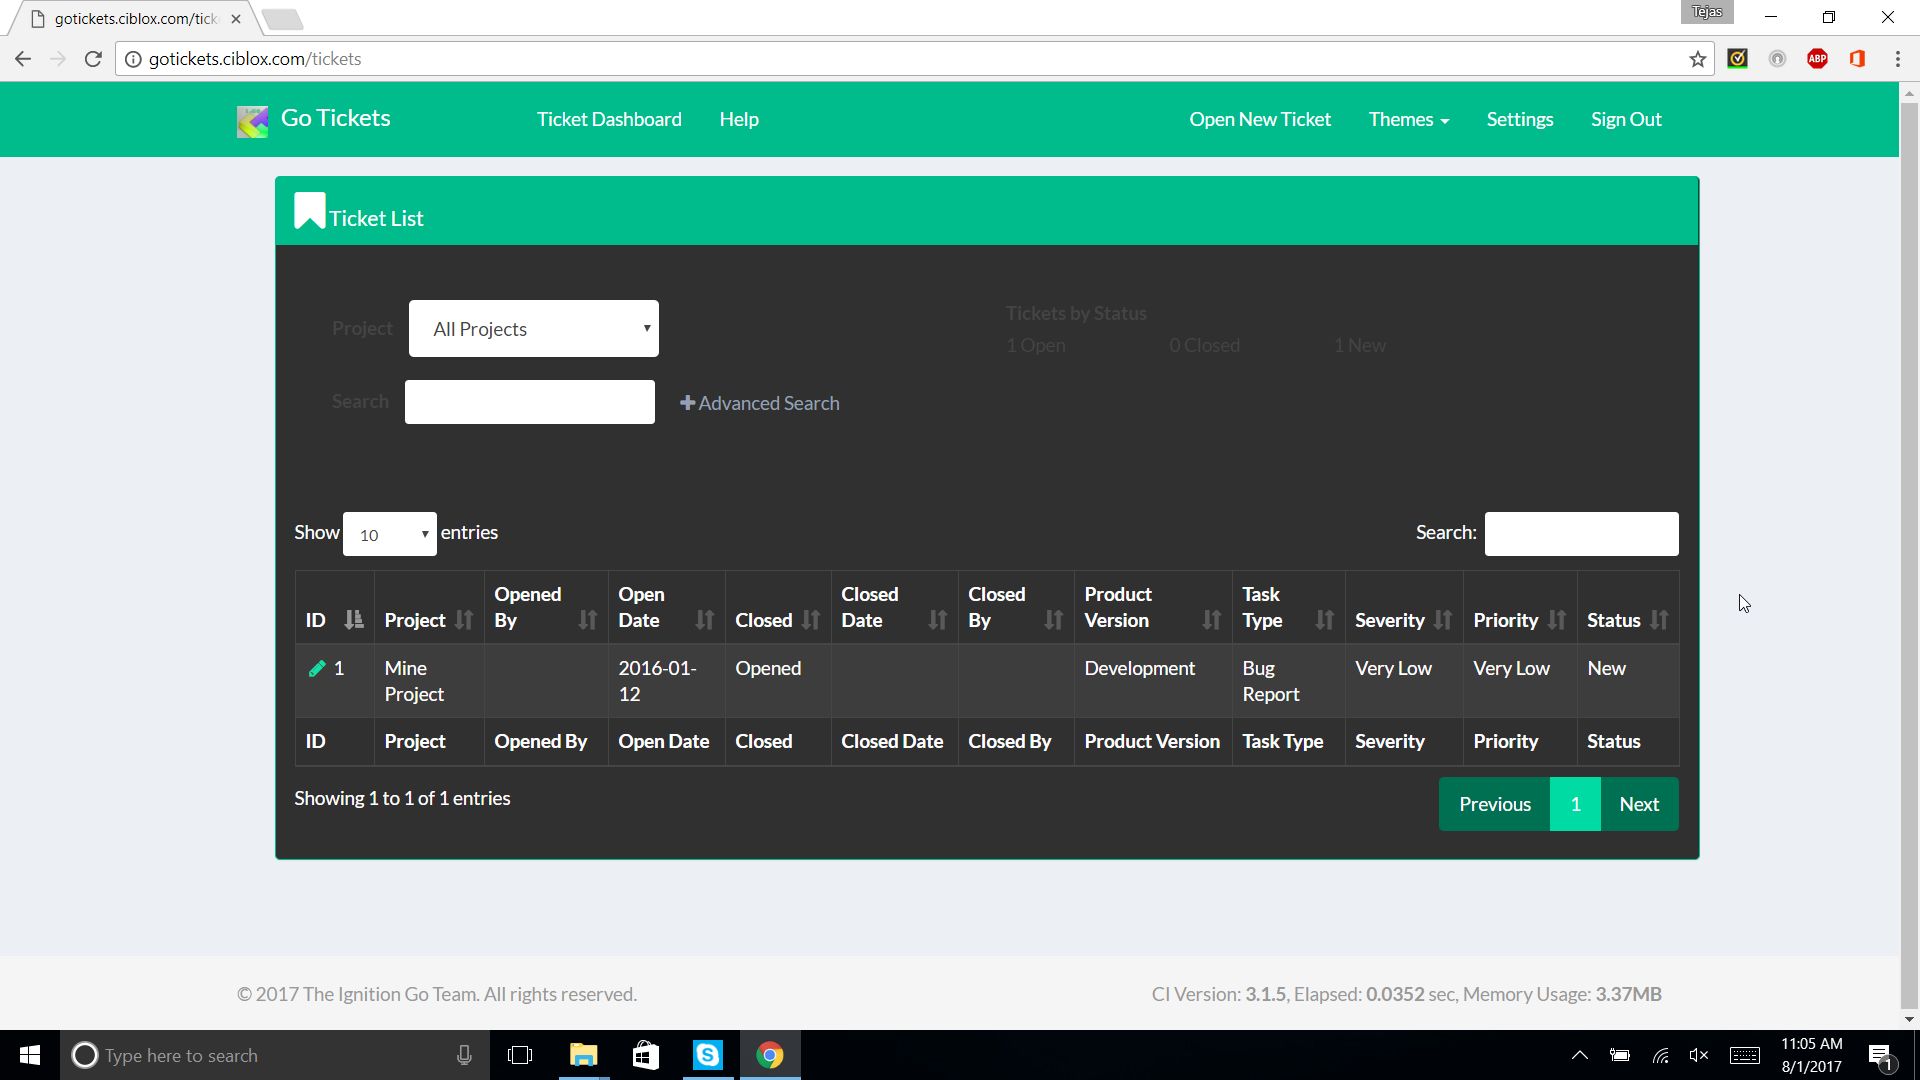Click the sort arrows on the Status column

coord(1659,620)
